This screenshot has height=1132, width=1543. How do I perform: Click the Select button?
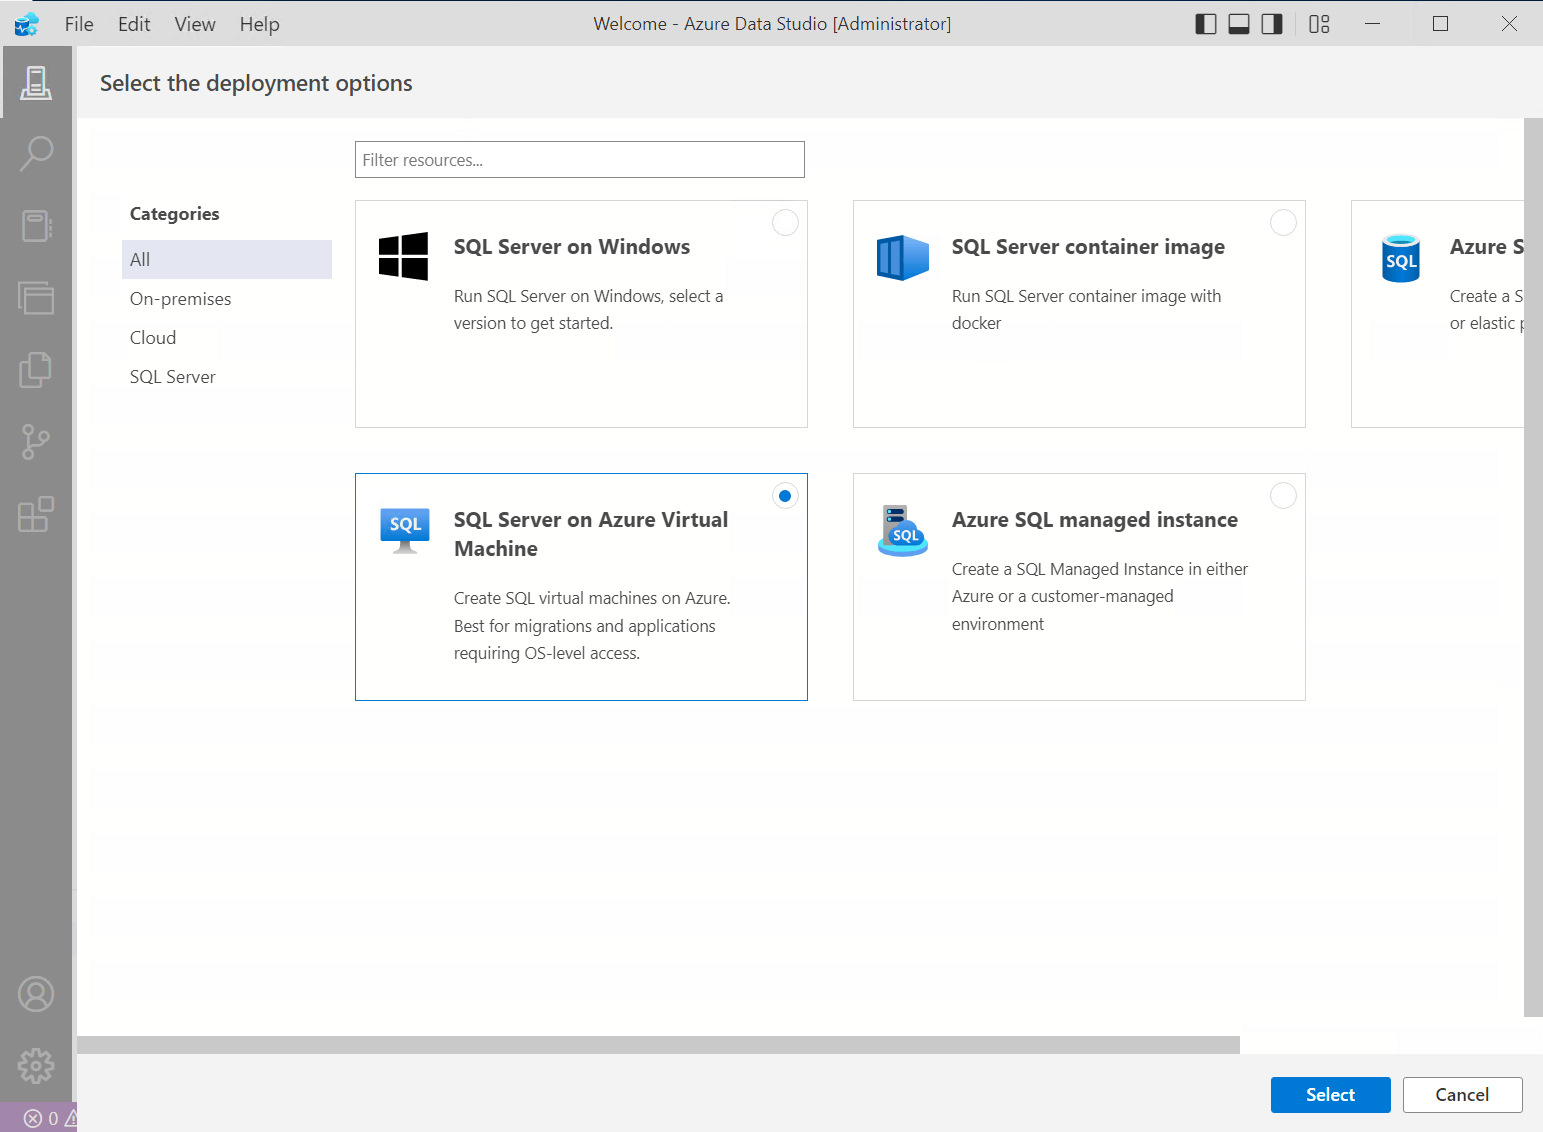pyautogui.click(x=1330, y=1095)
